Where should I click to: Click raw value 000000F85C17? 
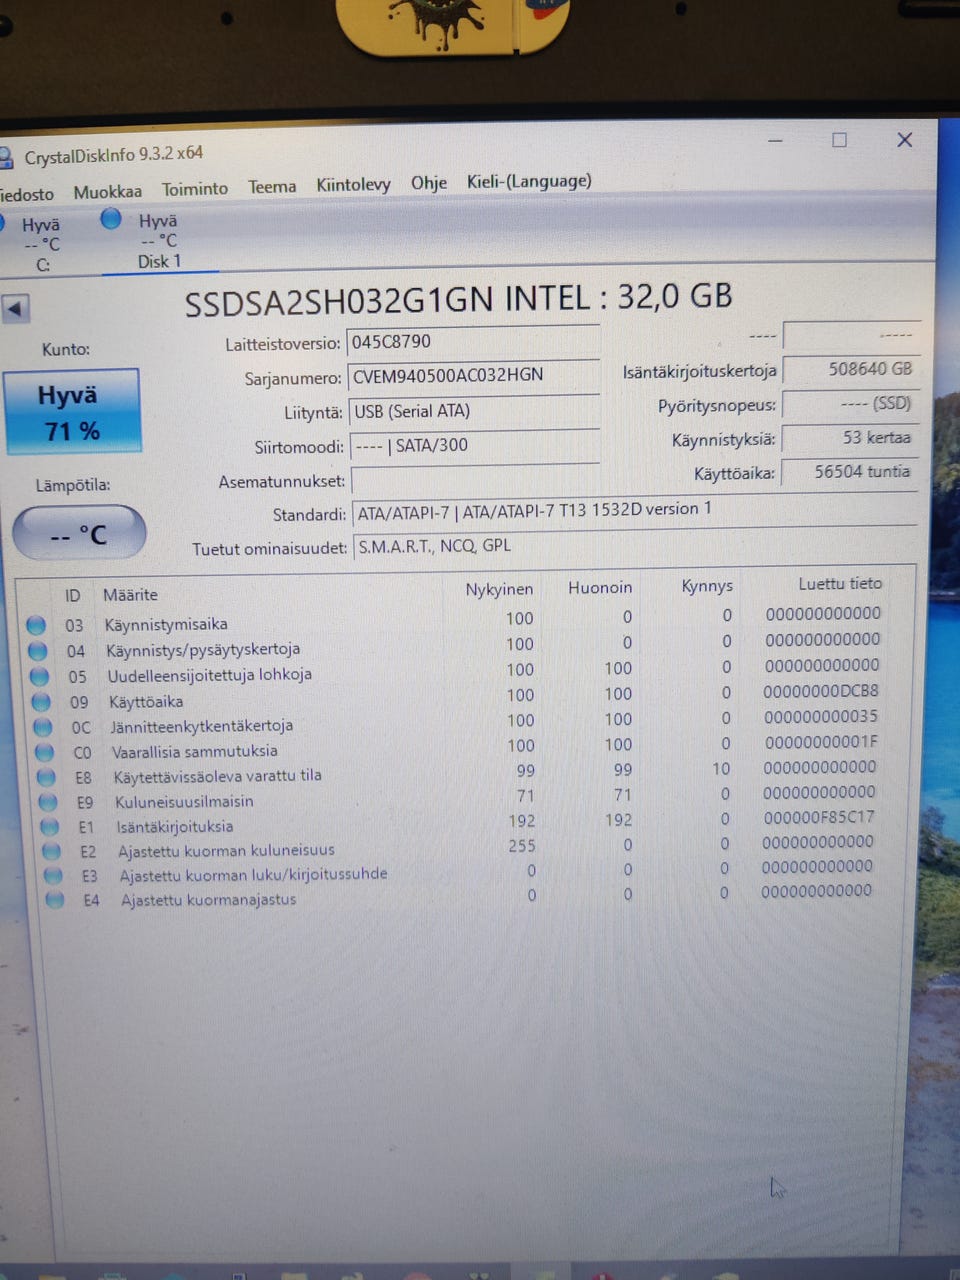[819, 817]
